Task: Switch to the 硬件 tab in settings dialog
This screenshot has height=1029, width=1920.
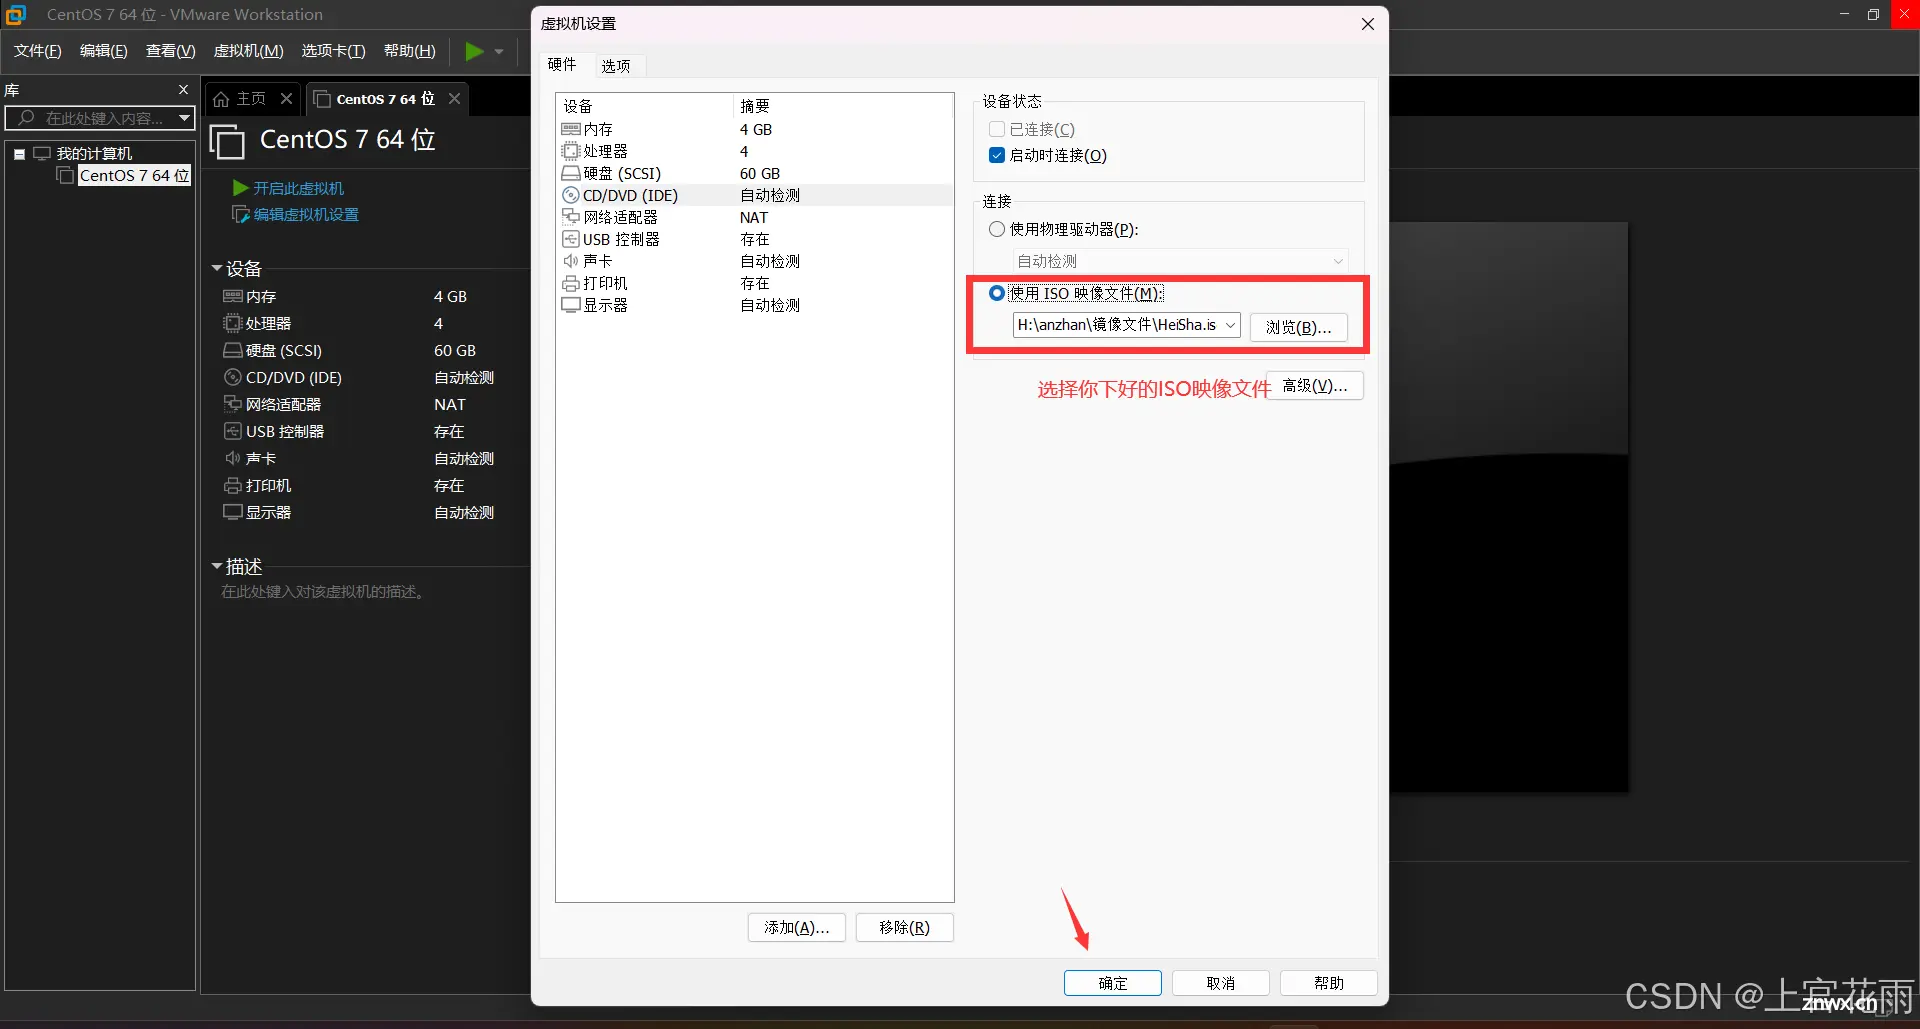Action: pyautogui.click(x=562, y=64)
